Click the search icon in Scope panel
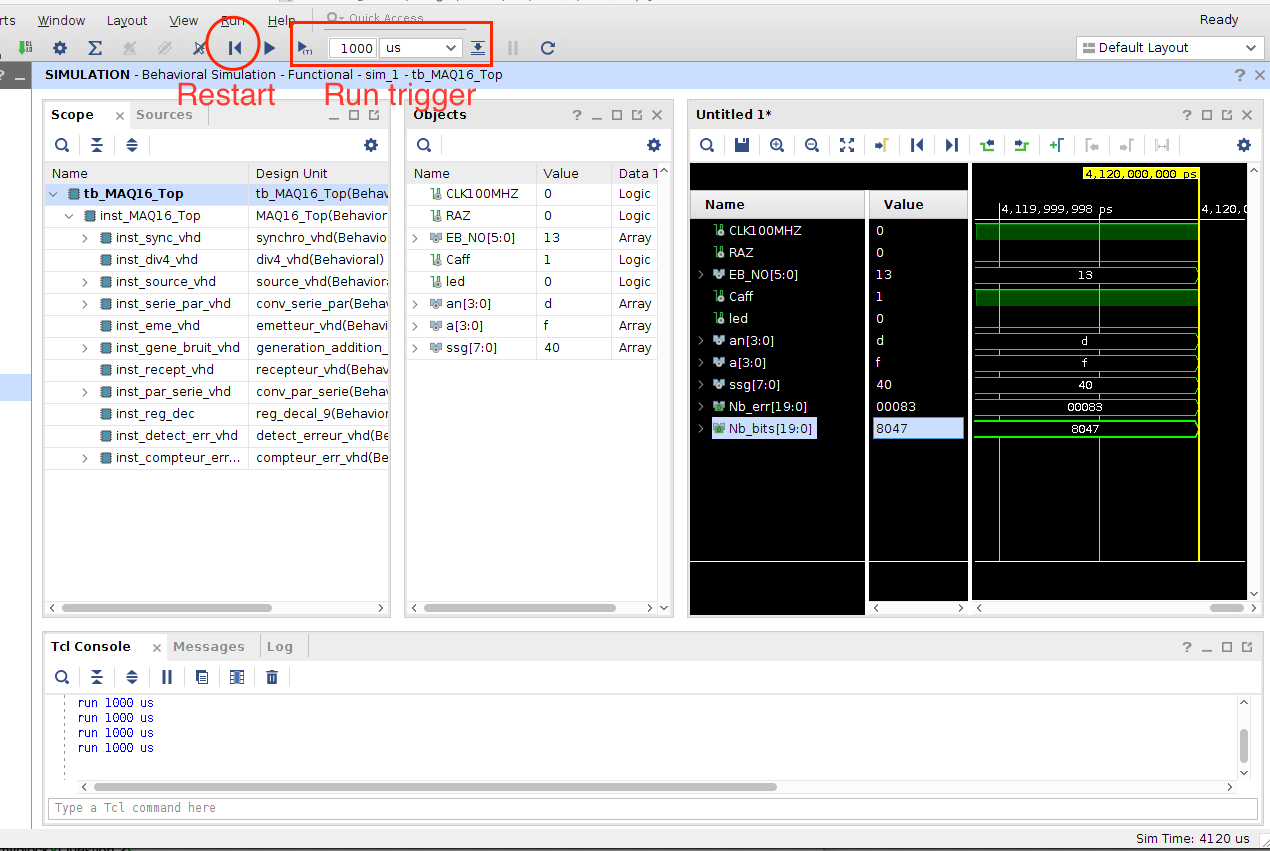 click(62, 145)
